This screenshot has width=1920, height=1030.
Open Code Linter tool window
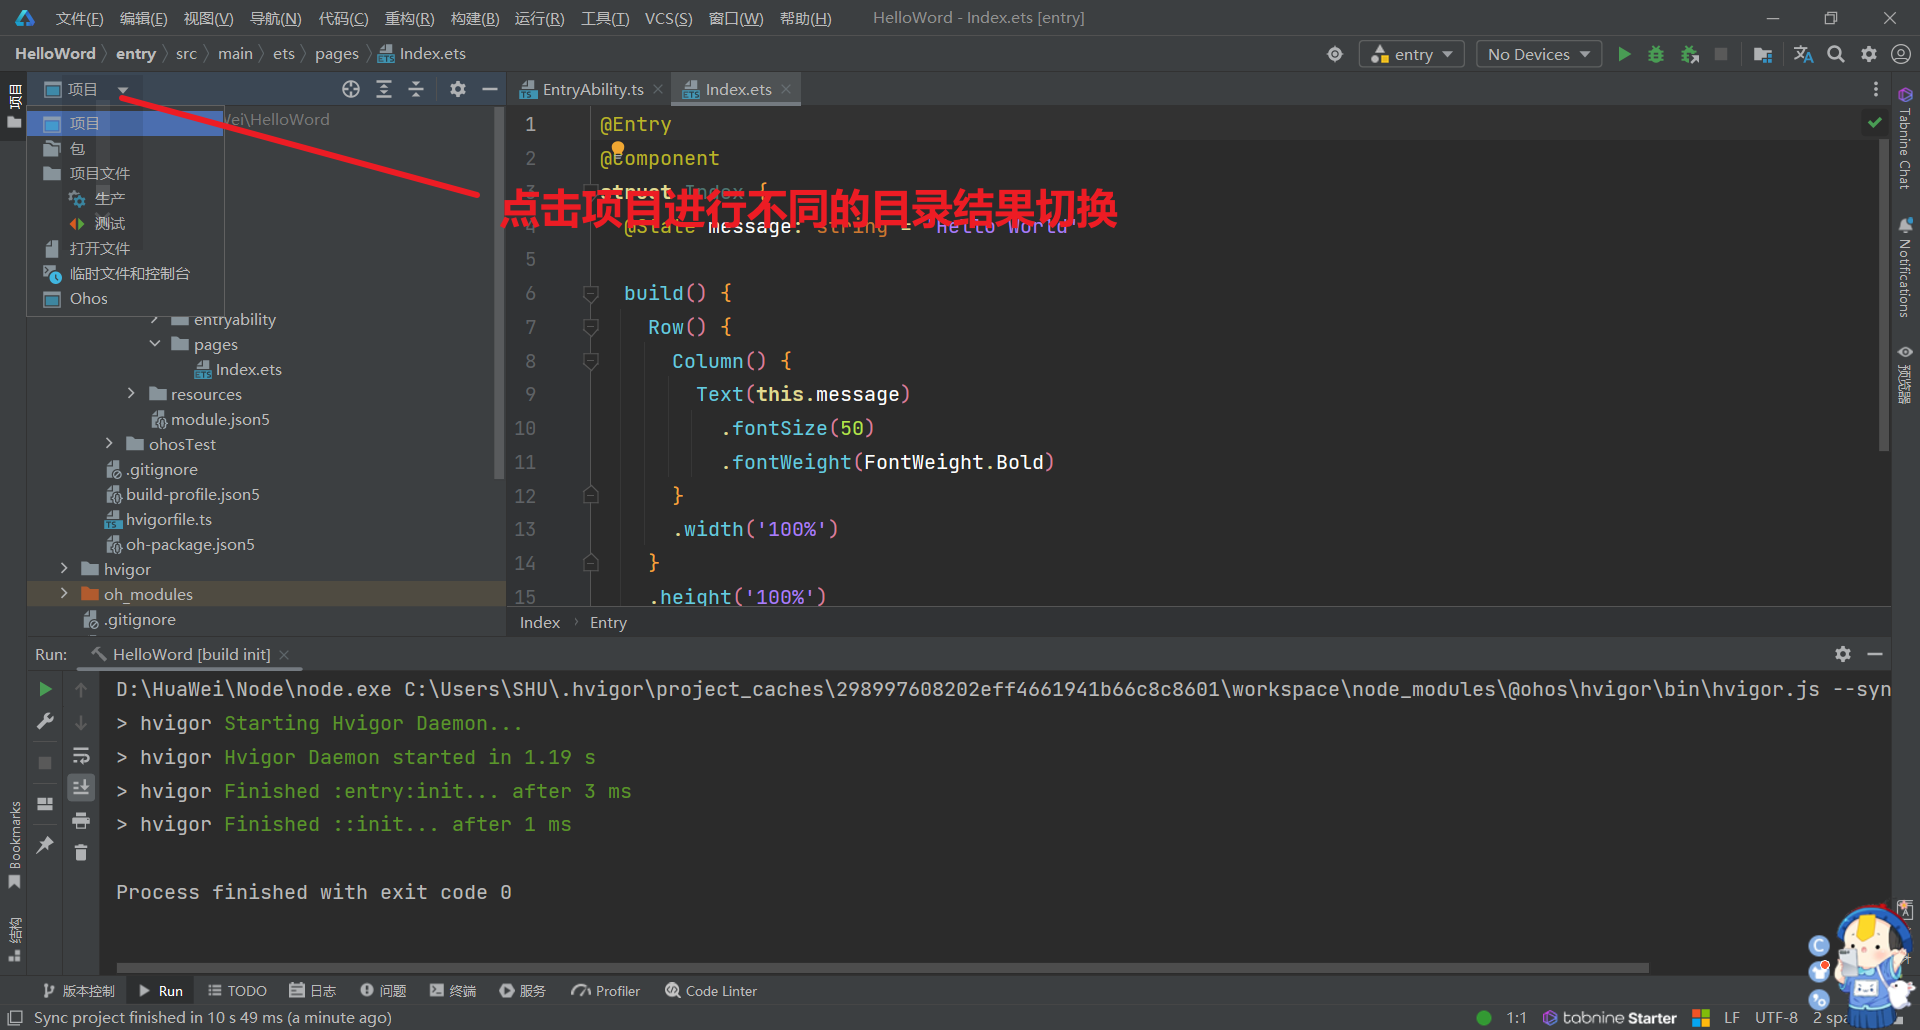[711, 991]
